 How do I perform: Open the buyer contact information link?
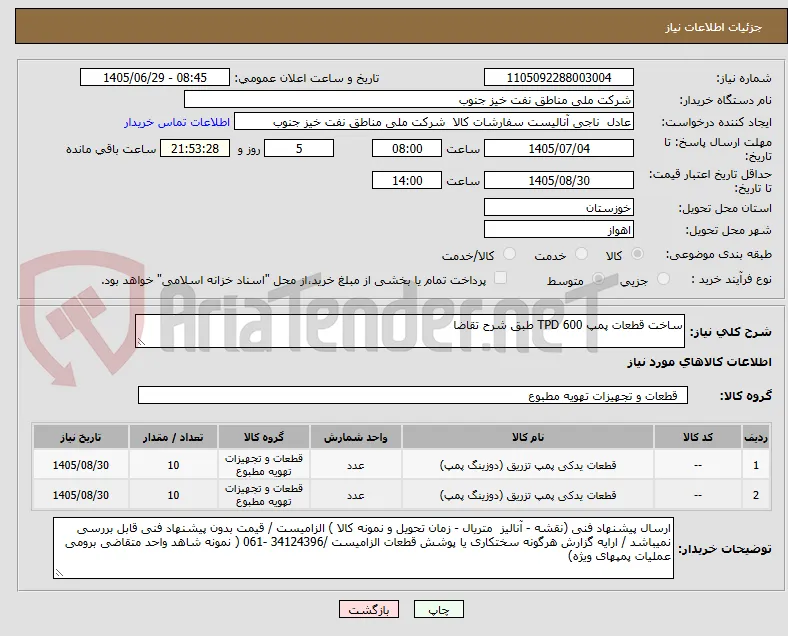point(177,122)
